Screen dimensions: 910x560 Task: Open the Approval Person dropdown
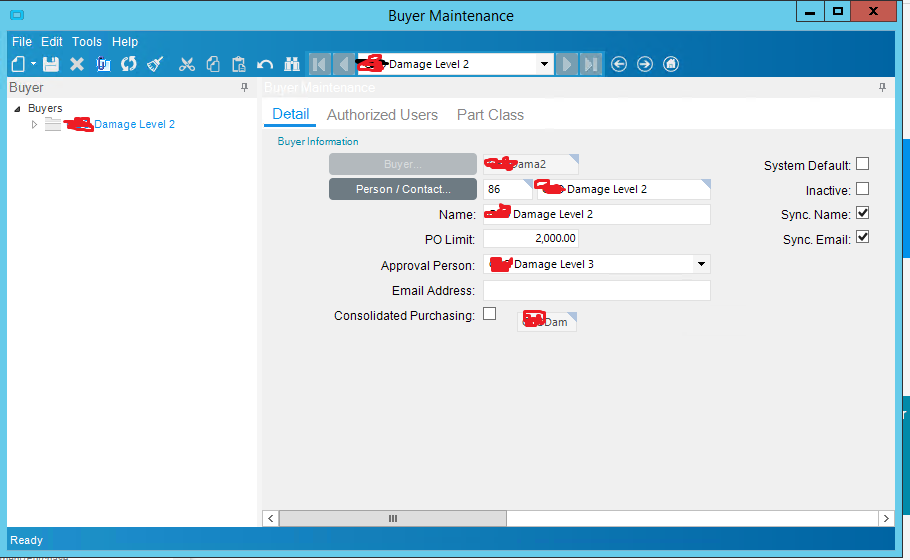point(701,264)
